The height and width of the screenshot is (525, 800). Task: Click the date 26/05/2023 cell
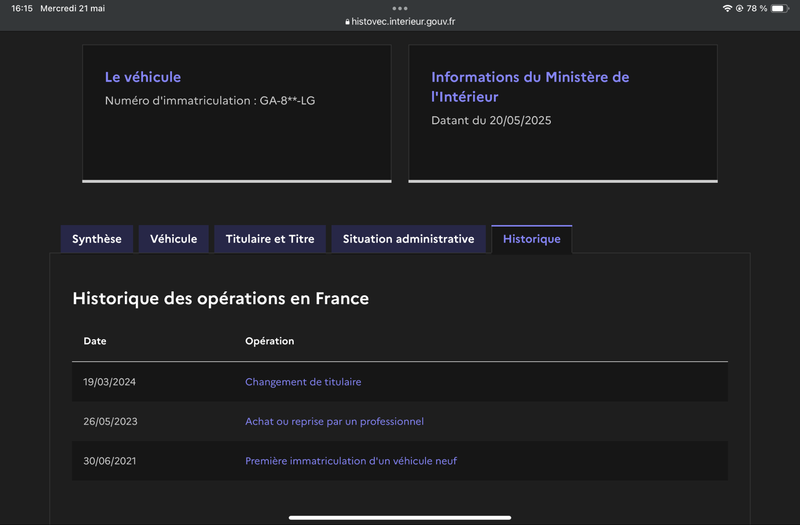[x=110, y=421]
